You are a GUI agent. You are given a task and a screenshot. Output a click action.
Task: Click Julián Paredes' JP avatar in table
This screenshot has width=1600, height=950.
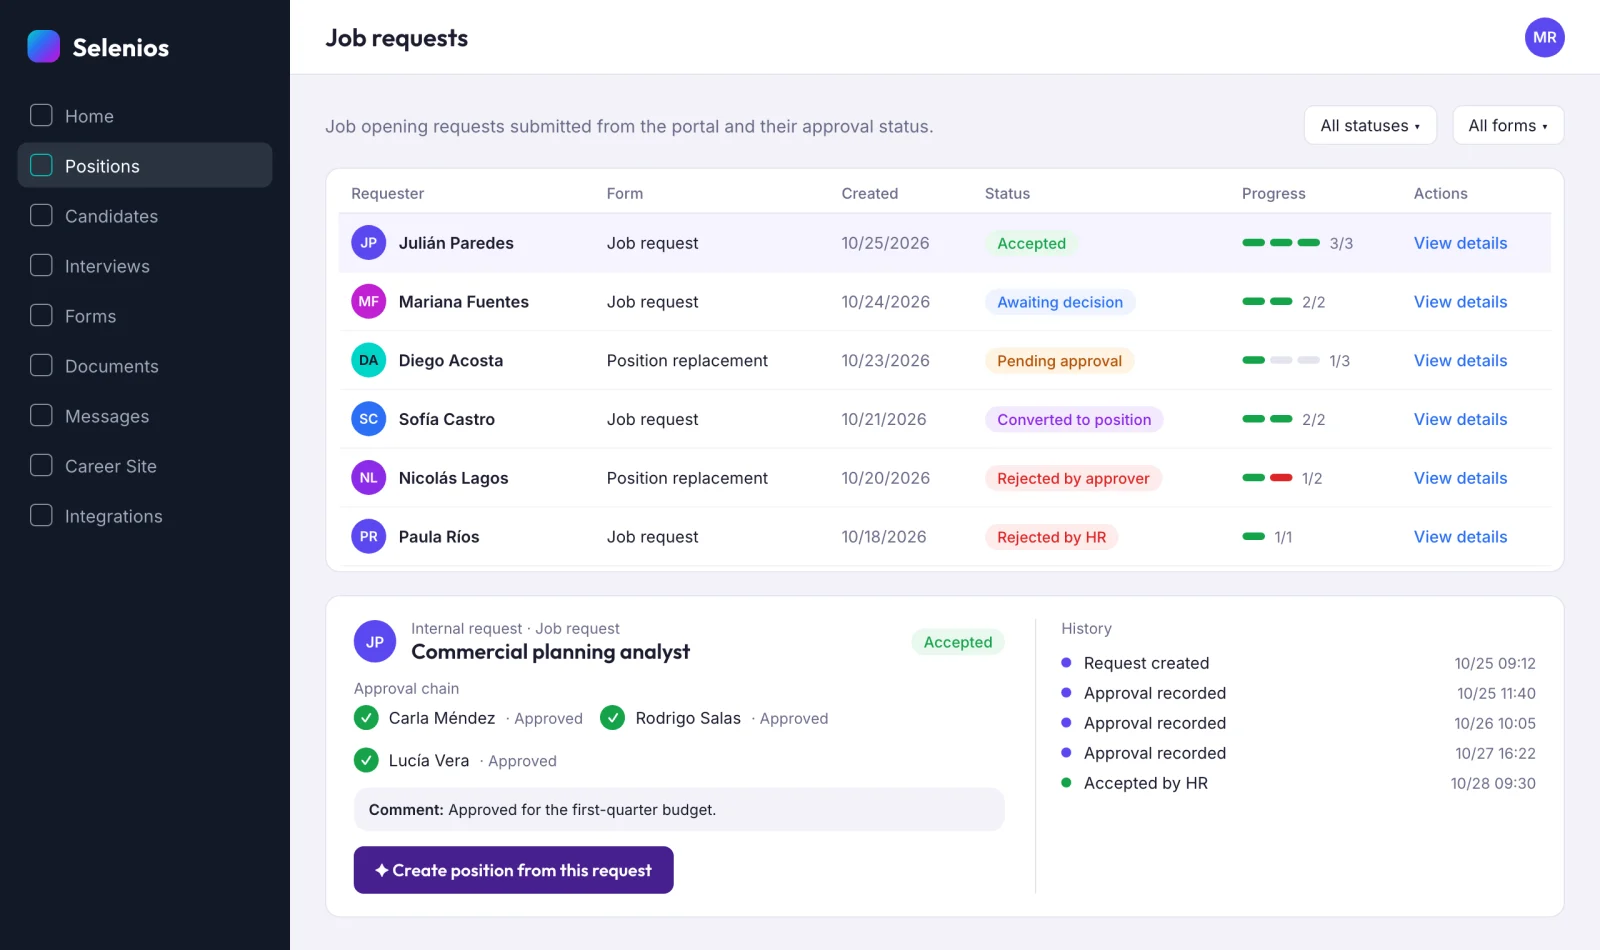click(368, 243)
